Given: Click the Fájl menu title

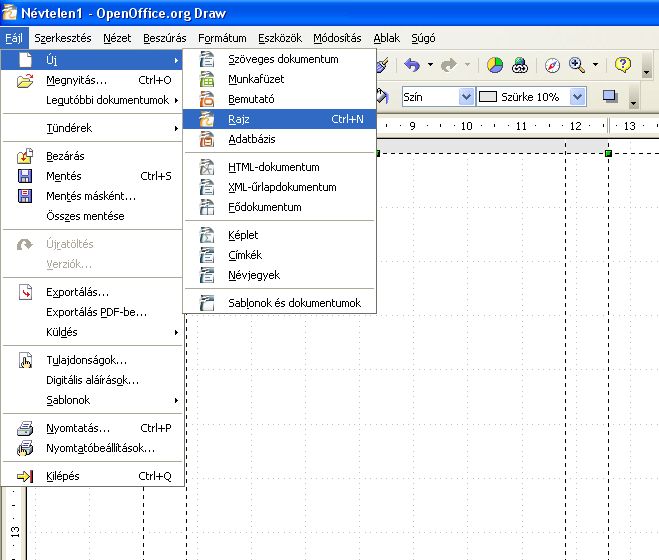Looking at the screenshot, I should point(14,38).
